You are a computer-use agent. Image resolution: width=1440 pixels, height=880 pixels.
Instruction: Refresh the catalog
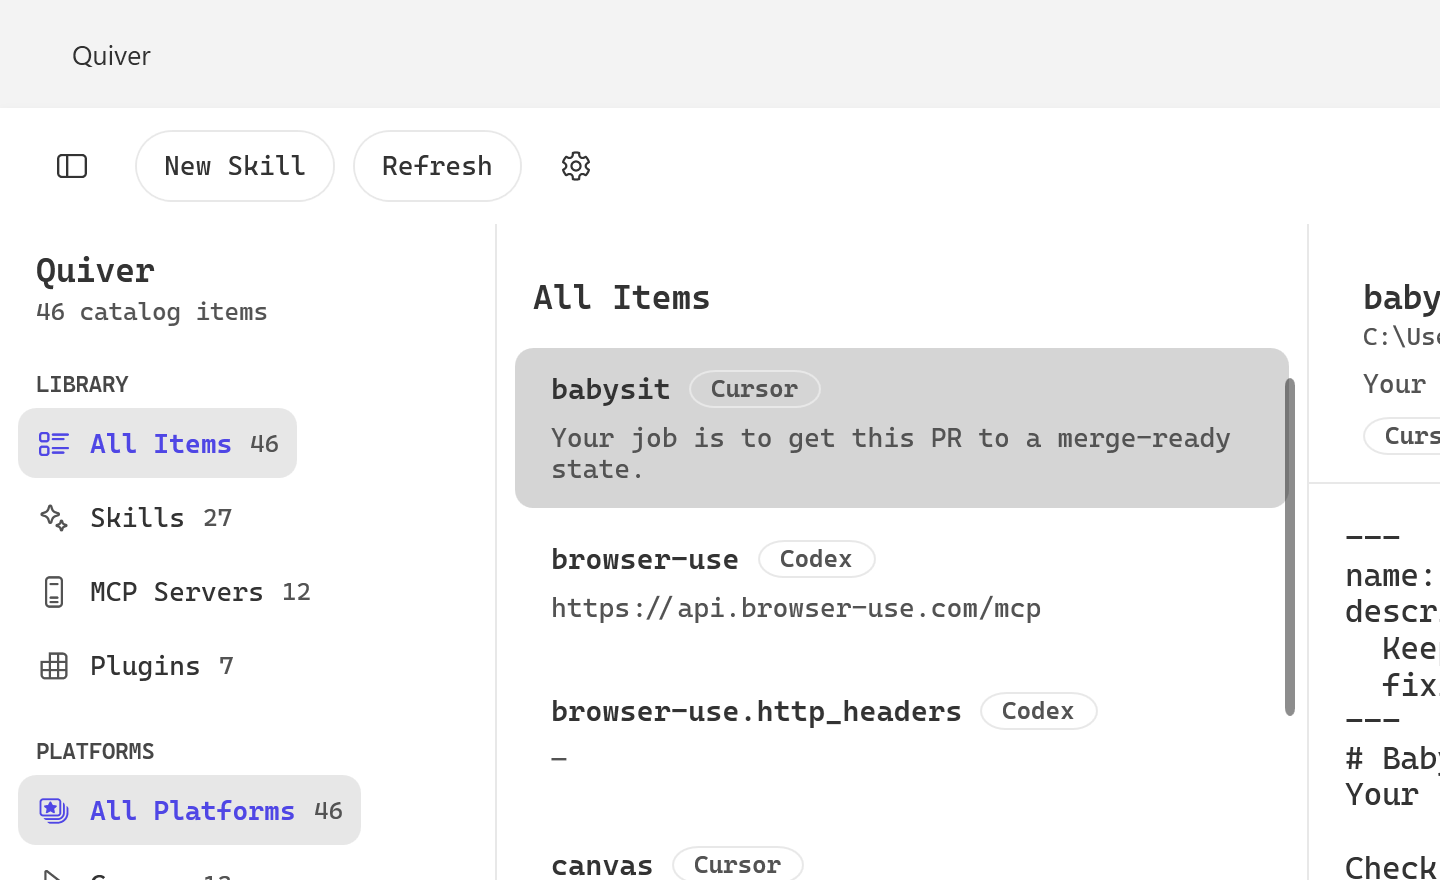437,166
